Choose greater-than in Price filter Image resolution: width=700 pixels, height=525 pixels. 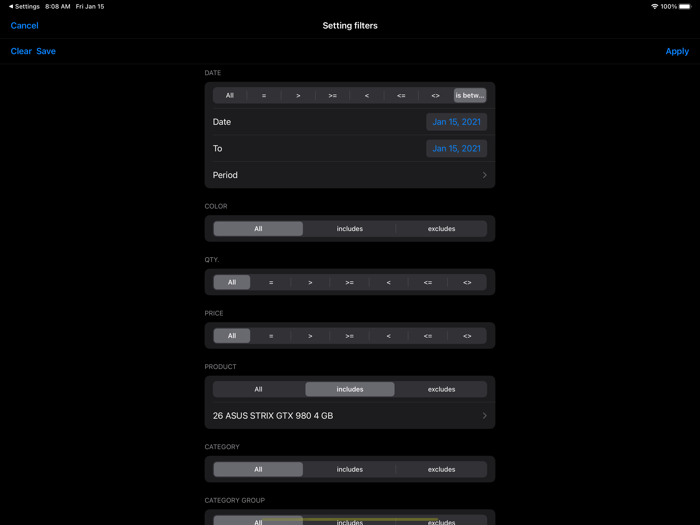[310, 336]
